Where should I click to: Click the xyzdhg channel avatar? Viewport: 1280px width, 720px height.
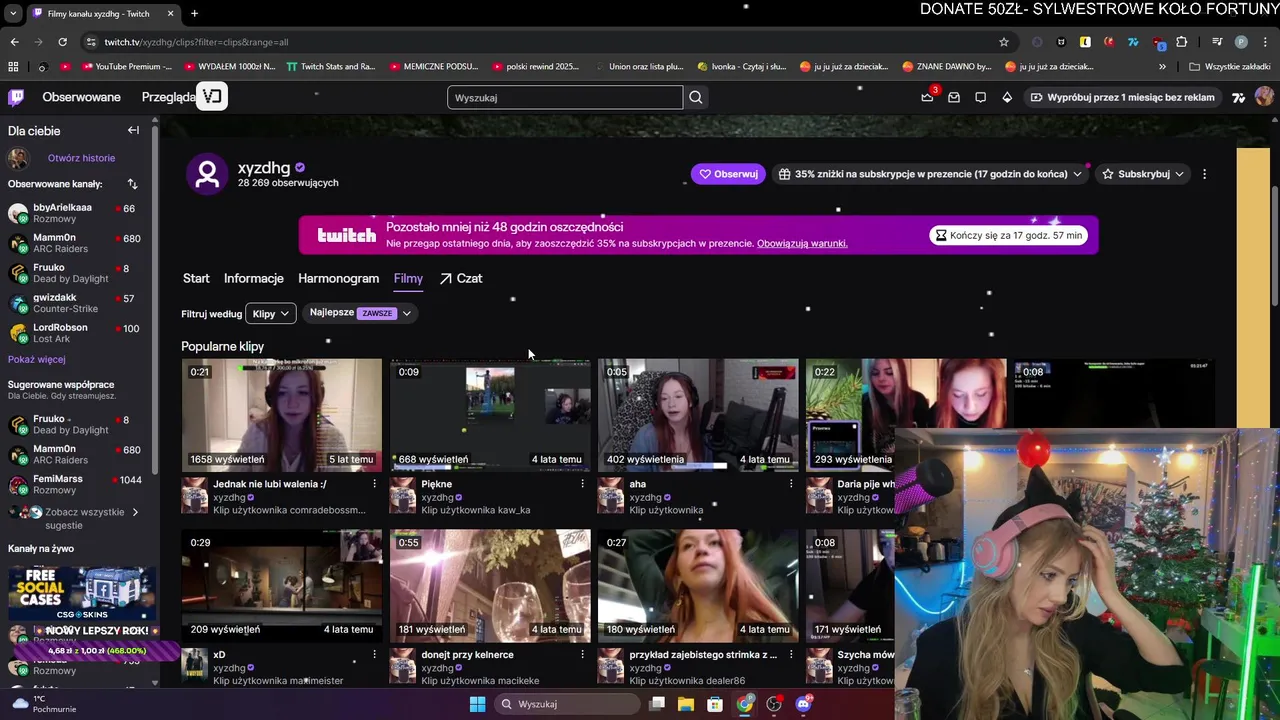[207, 174]
